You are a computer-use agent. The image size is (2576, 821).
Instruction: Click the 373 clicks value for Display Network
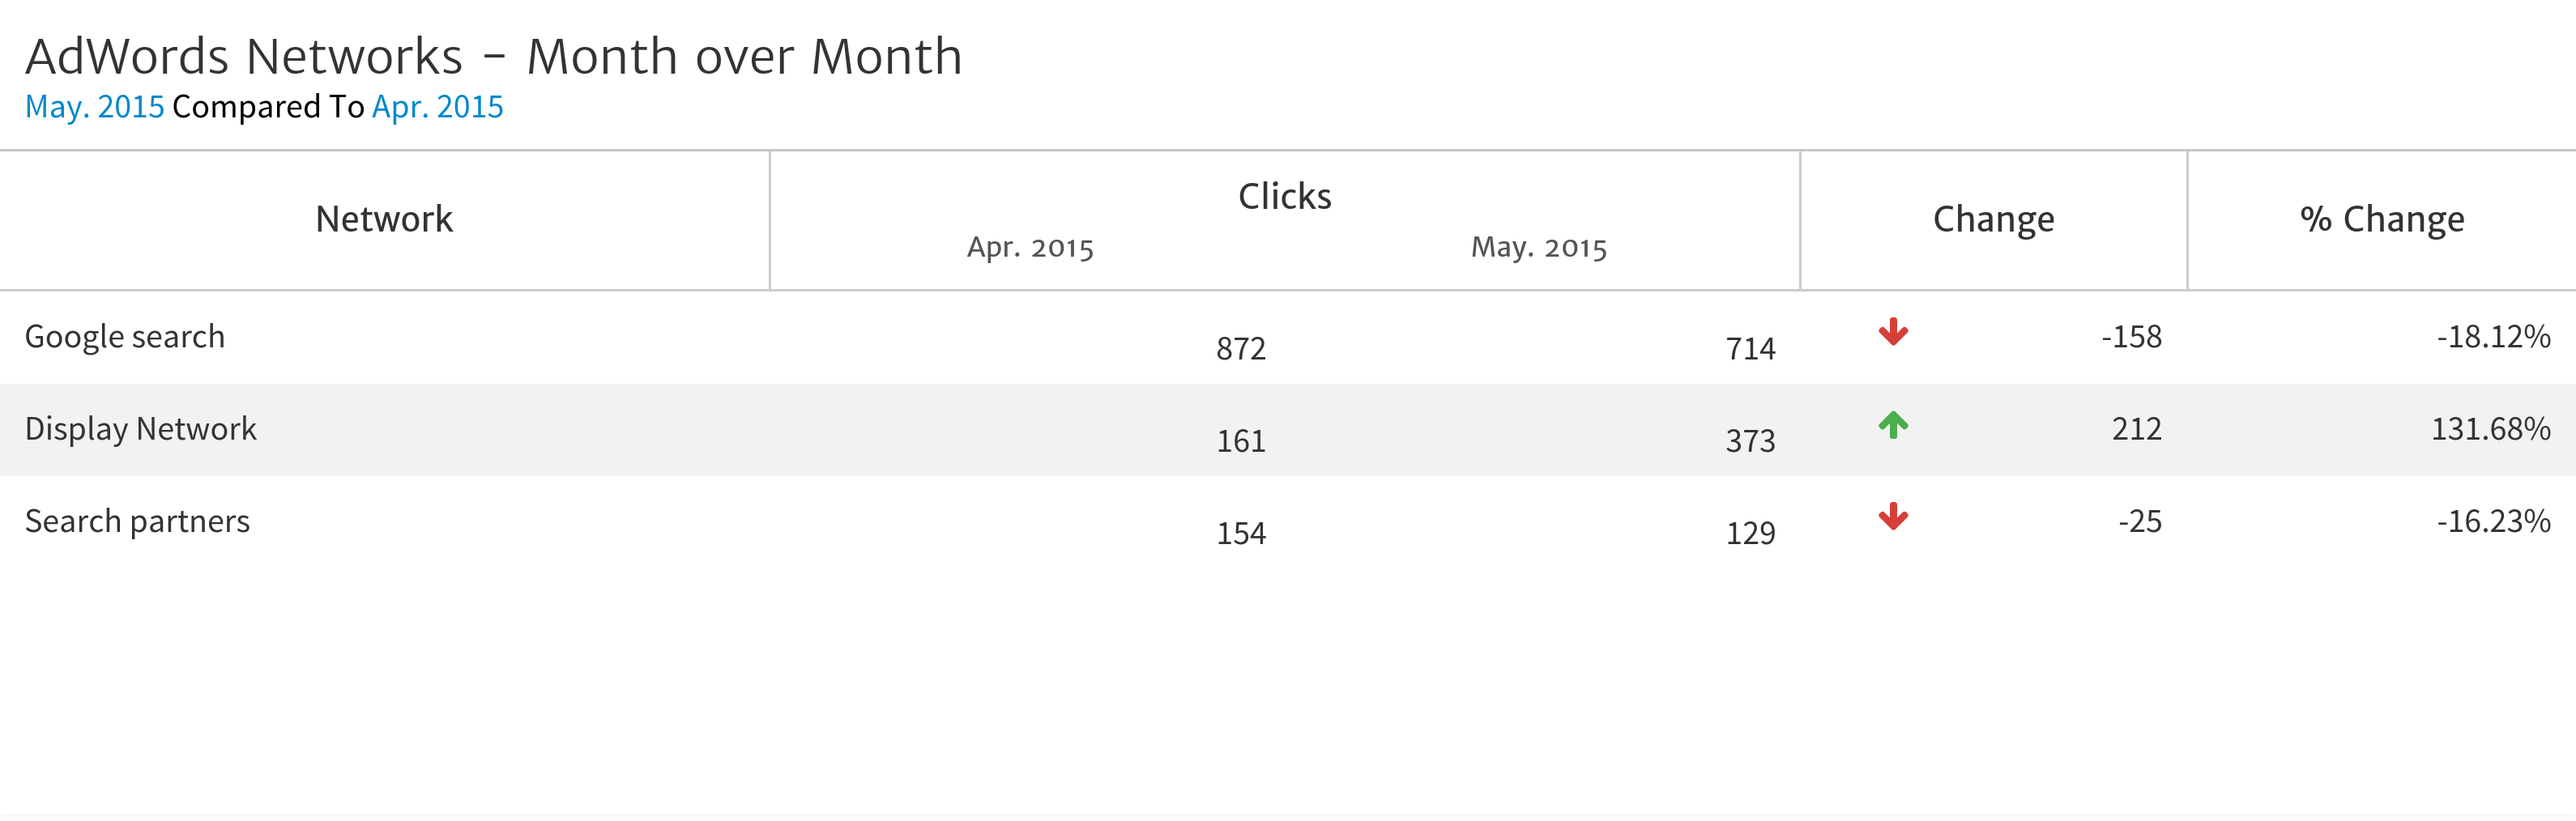(x=1750, y=440)
